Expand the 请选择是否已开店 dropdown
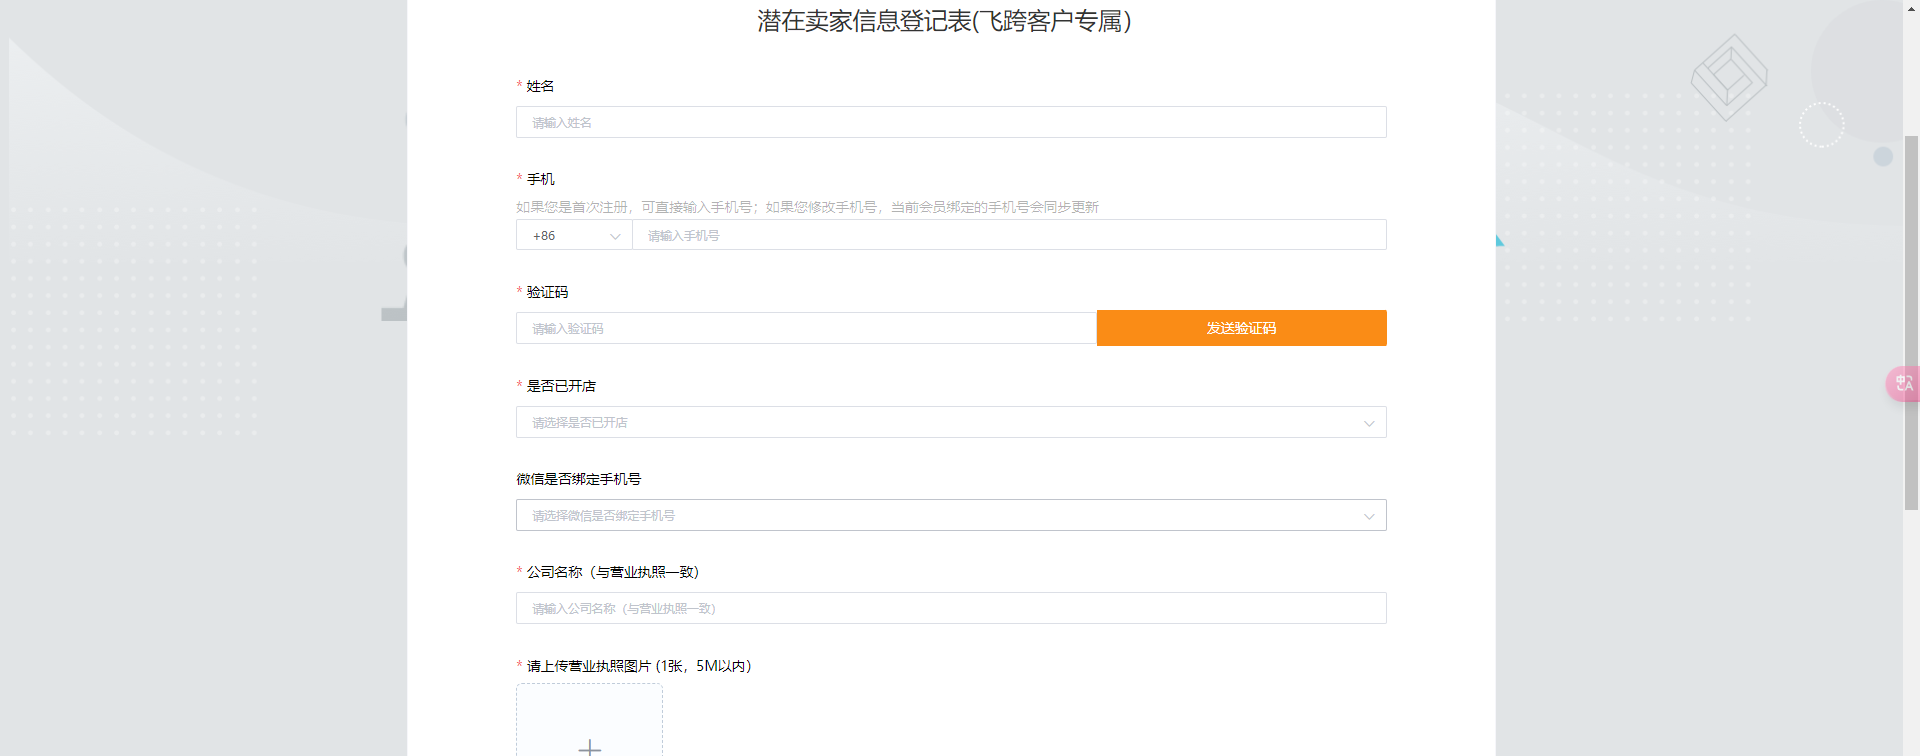The height and width of the screenshot is (756, 1920). click(x=940, y=423)
